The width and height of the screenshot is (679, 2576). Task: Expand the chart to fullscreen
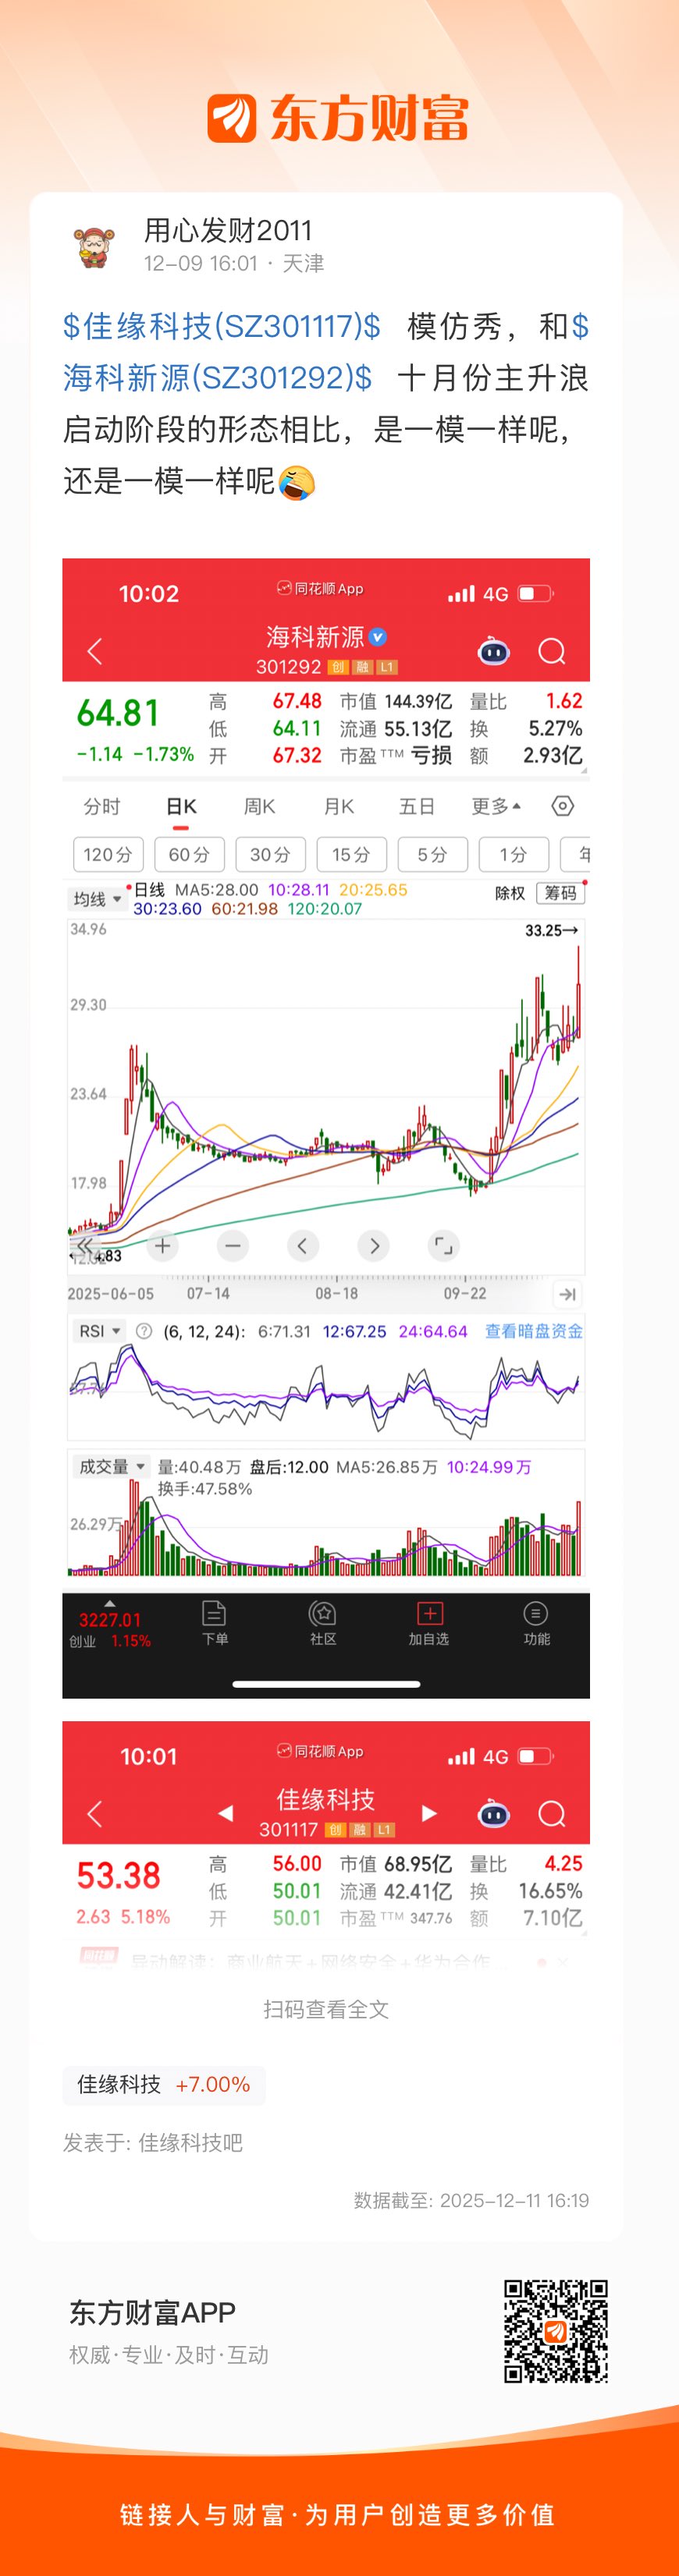[443, 1245]
